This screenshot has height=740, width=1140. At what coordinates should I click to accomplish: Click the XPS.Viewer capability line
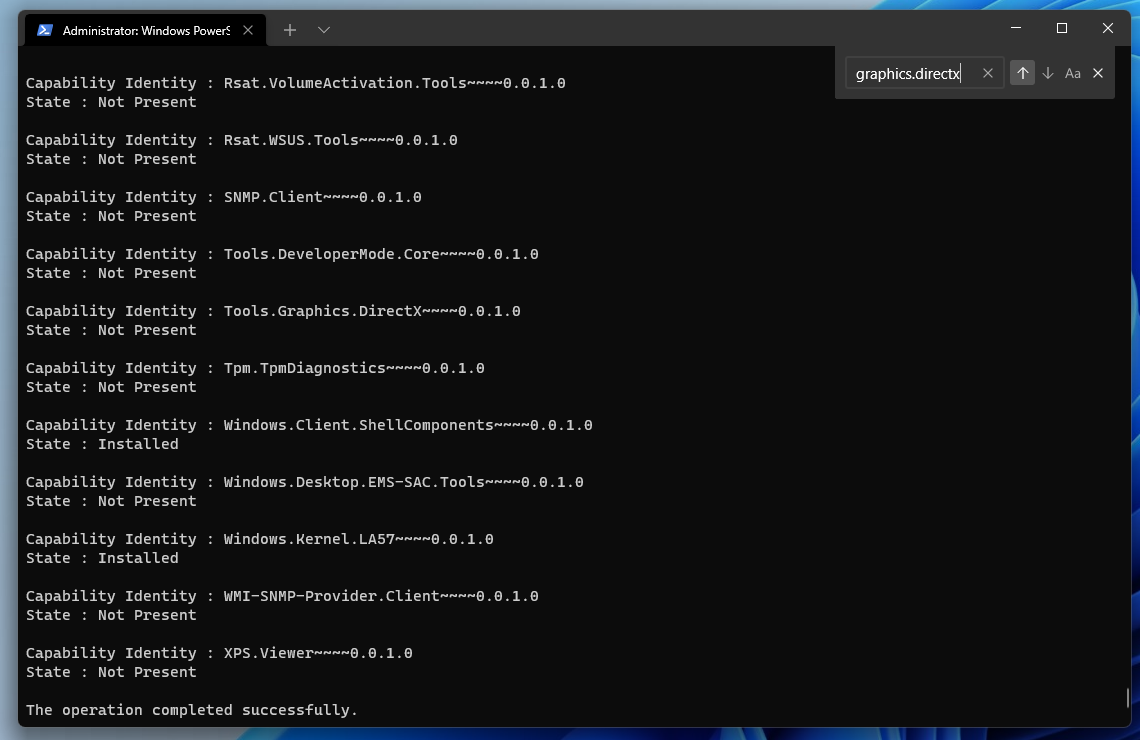point(219,653)
